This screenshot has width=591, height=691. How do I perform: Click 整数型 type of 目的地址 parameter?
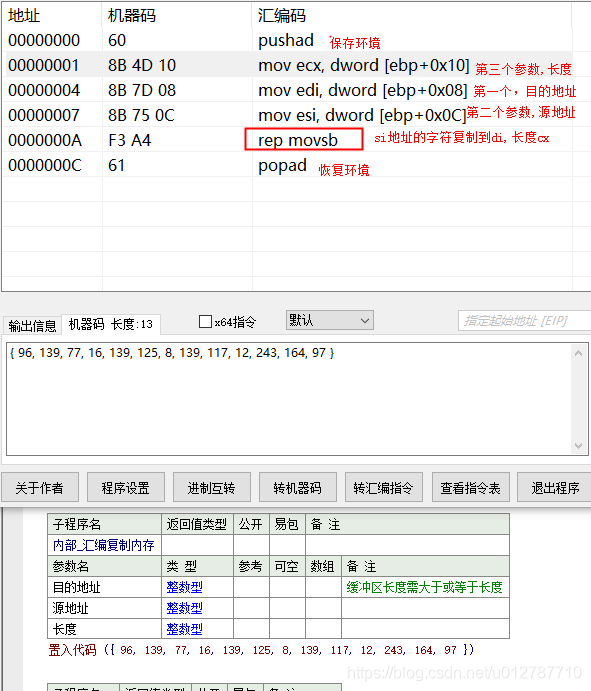185,587
